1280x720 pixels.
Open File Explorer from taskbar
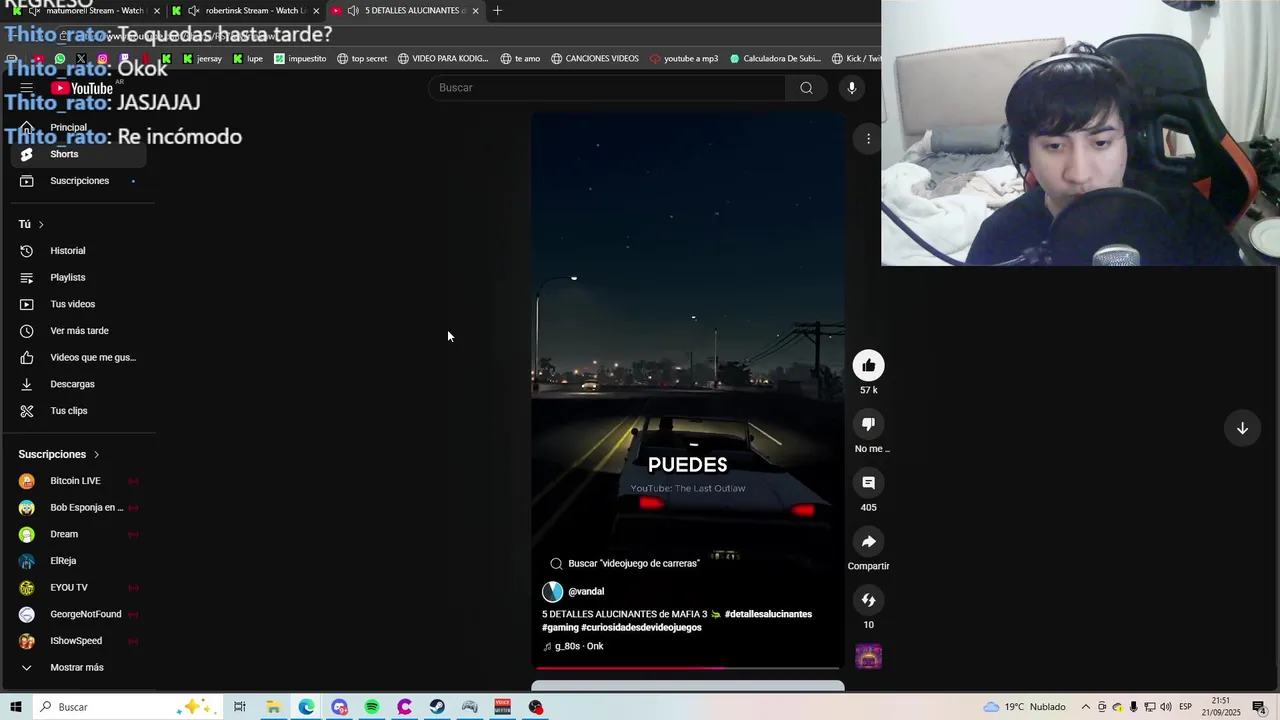(x=273, y=707)
